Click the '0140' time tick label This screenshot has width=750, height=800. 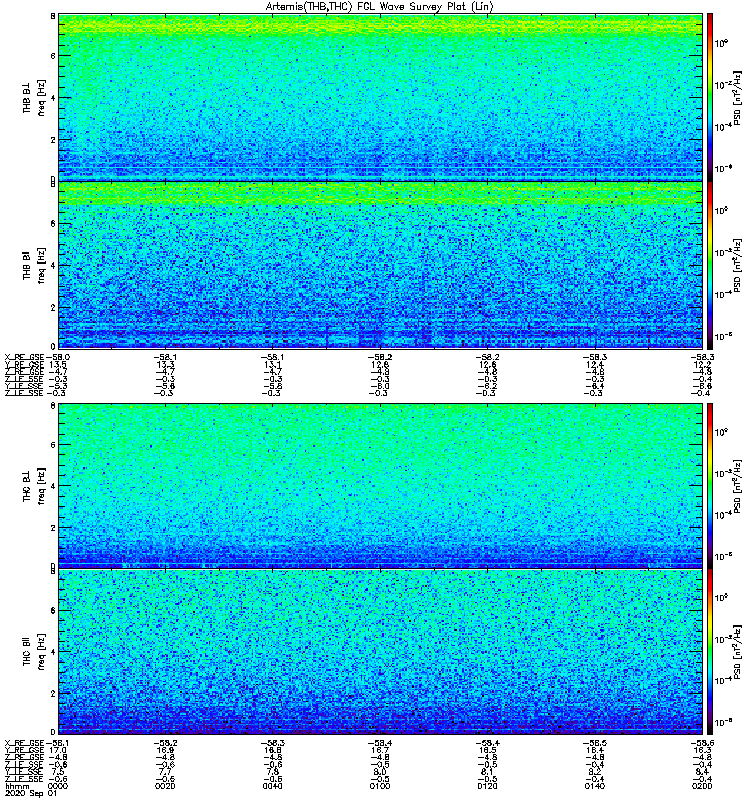tap(594, 786)
